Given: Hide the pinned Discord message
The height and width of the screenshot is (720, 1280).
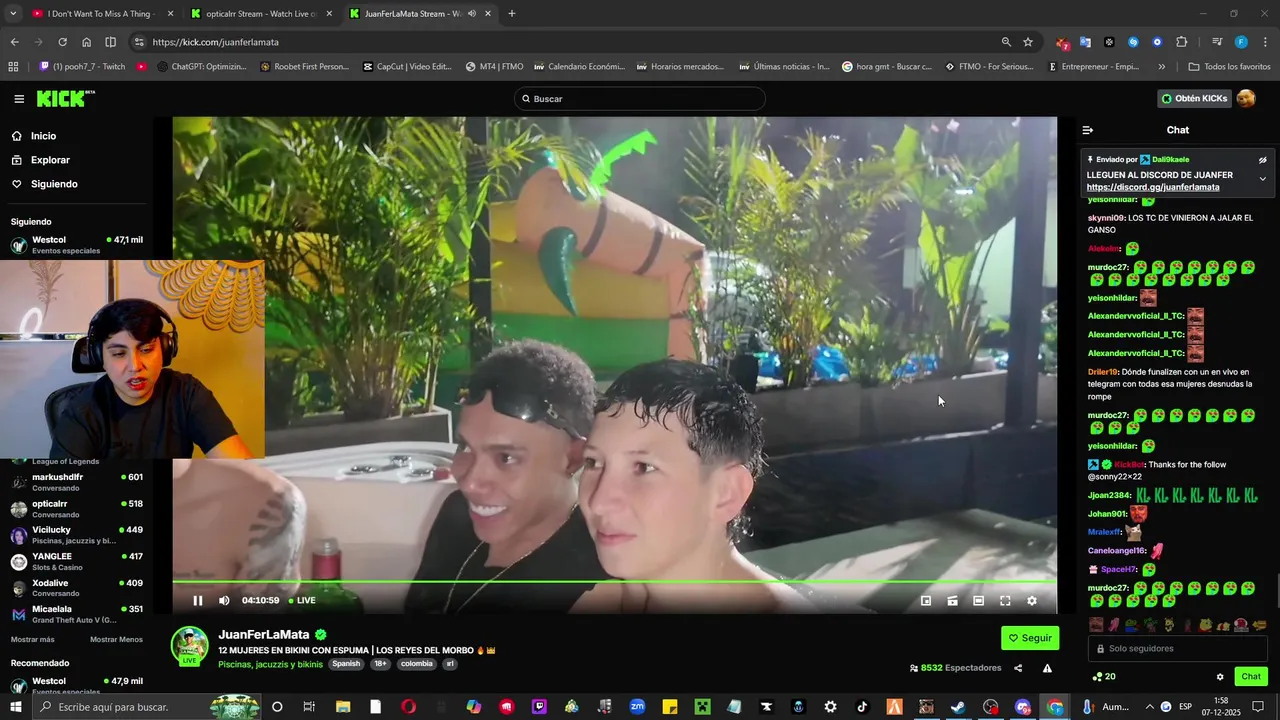Looking at the screenshot, I should point(1262,160).
